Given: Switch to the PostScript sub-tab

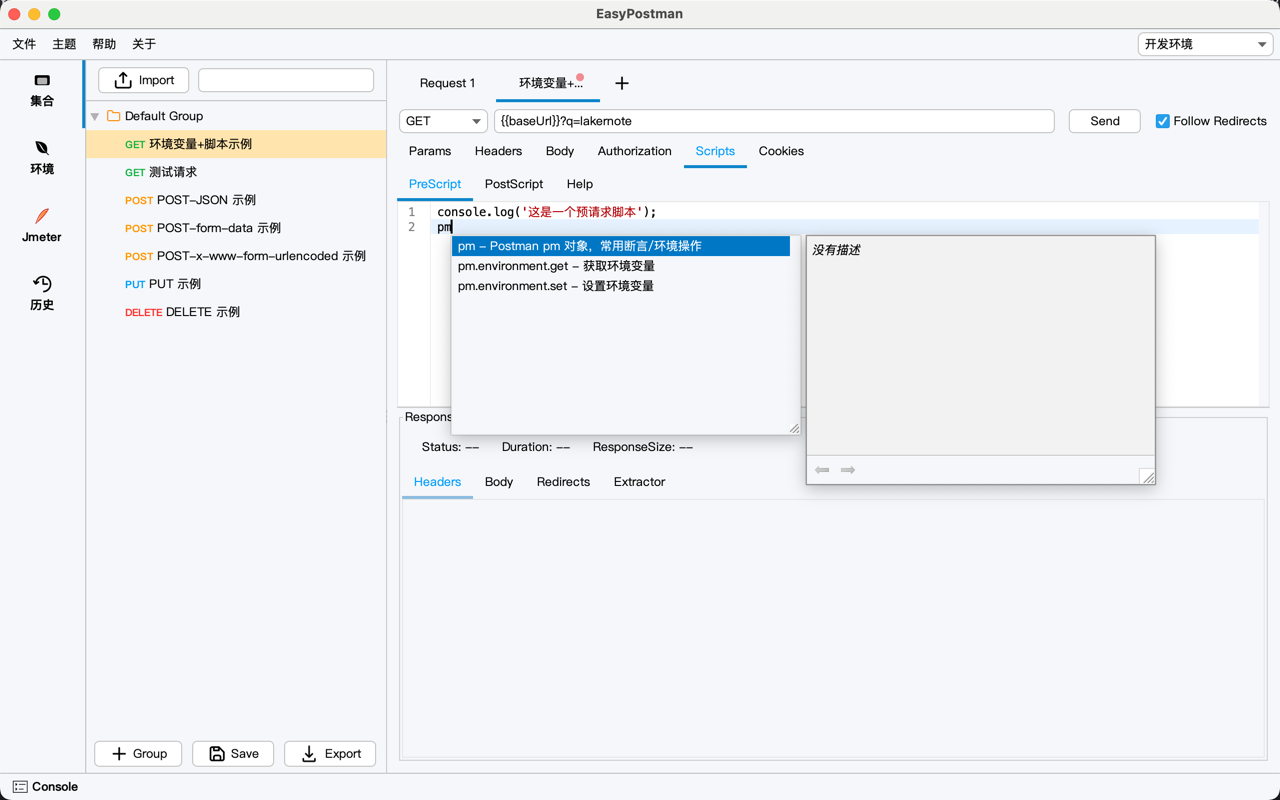Looking at the screenshot, I should coord(514,184).
